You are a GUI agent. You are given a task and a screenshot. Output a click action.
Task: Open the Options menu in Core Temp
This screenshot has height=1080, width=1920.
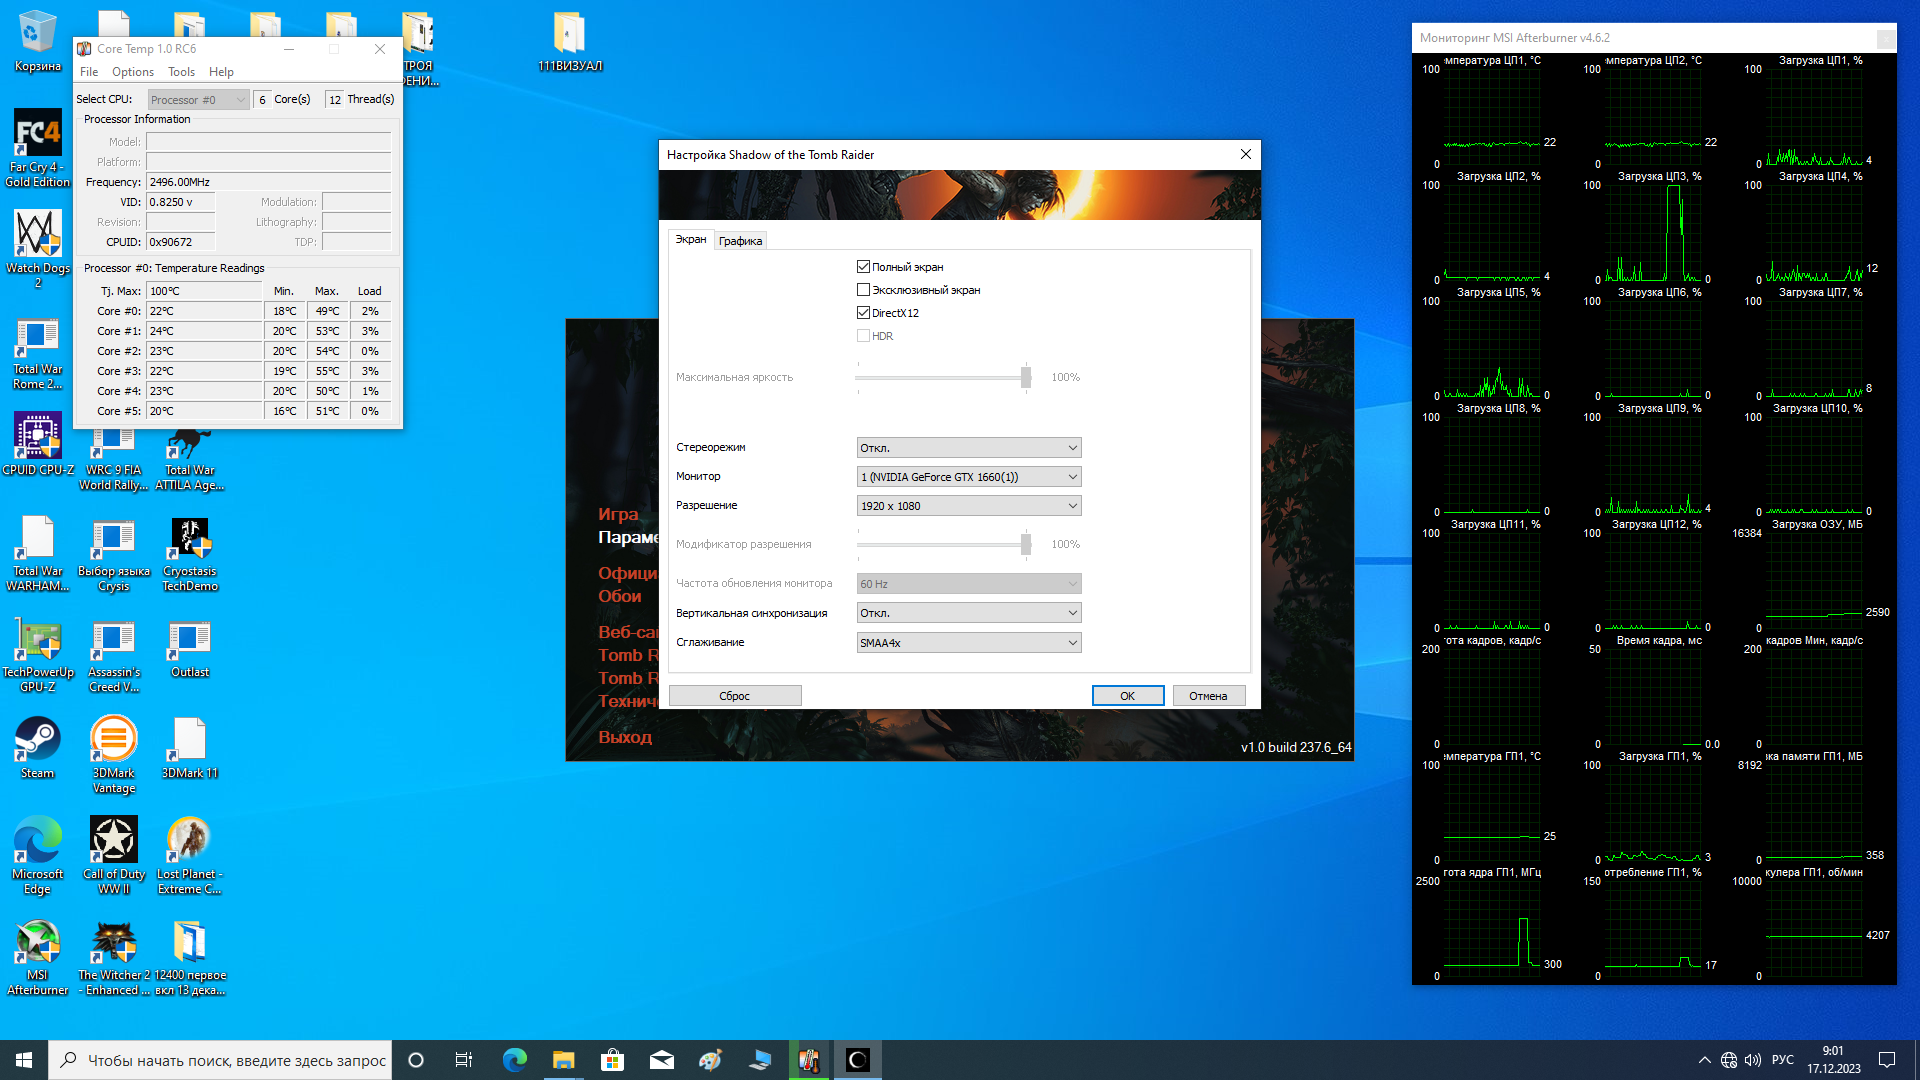pos(132,72)
